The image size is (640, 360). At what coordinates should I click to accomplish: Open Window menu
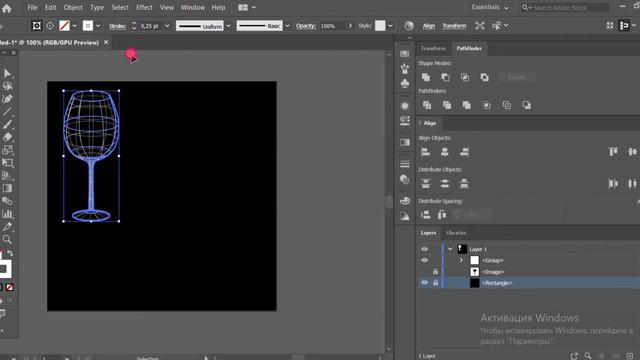193,7
